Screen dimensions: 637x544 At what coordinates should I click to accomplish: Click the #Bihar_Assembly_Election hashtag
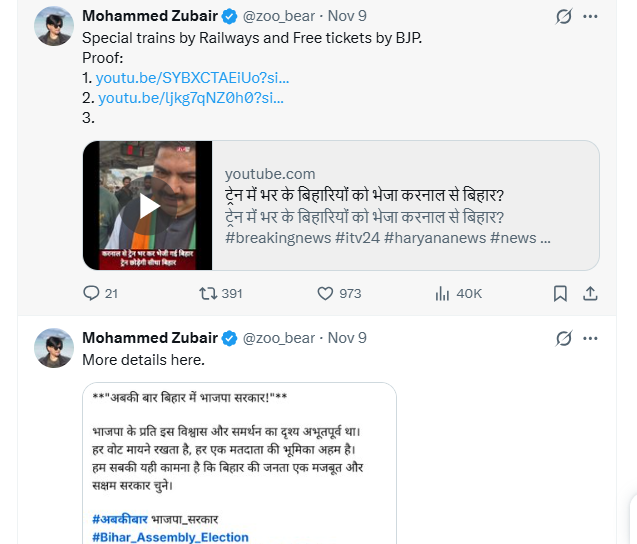pyautogui.click(x=170, y=537)
